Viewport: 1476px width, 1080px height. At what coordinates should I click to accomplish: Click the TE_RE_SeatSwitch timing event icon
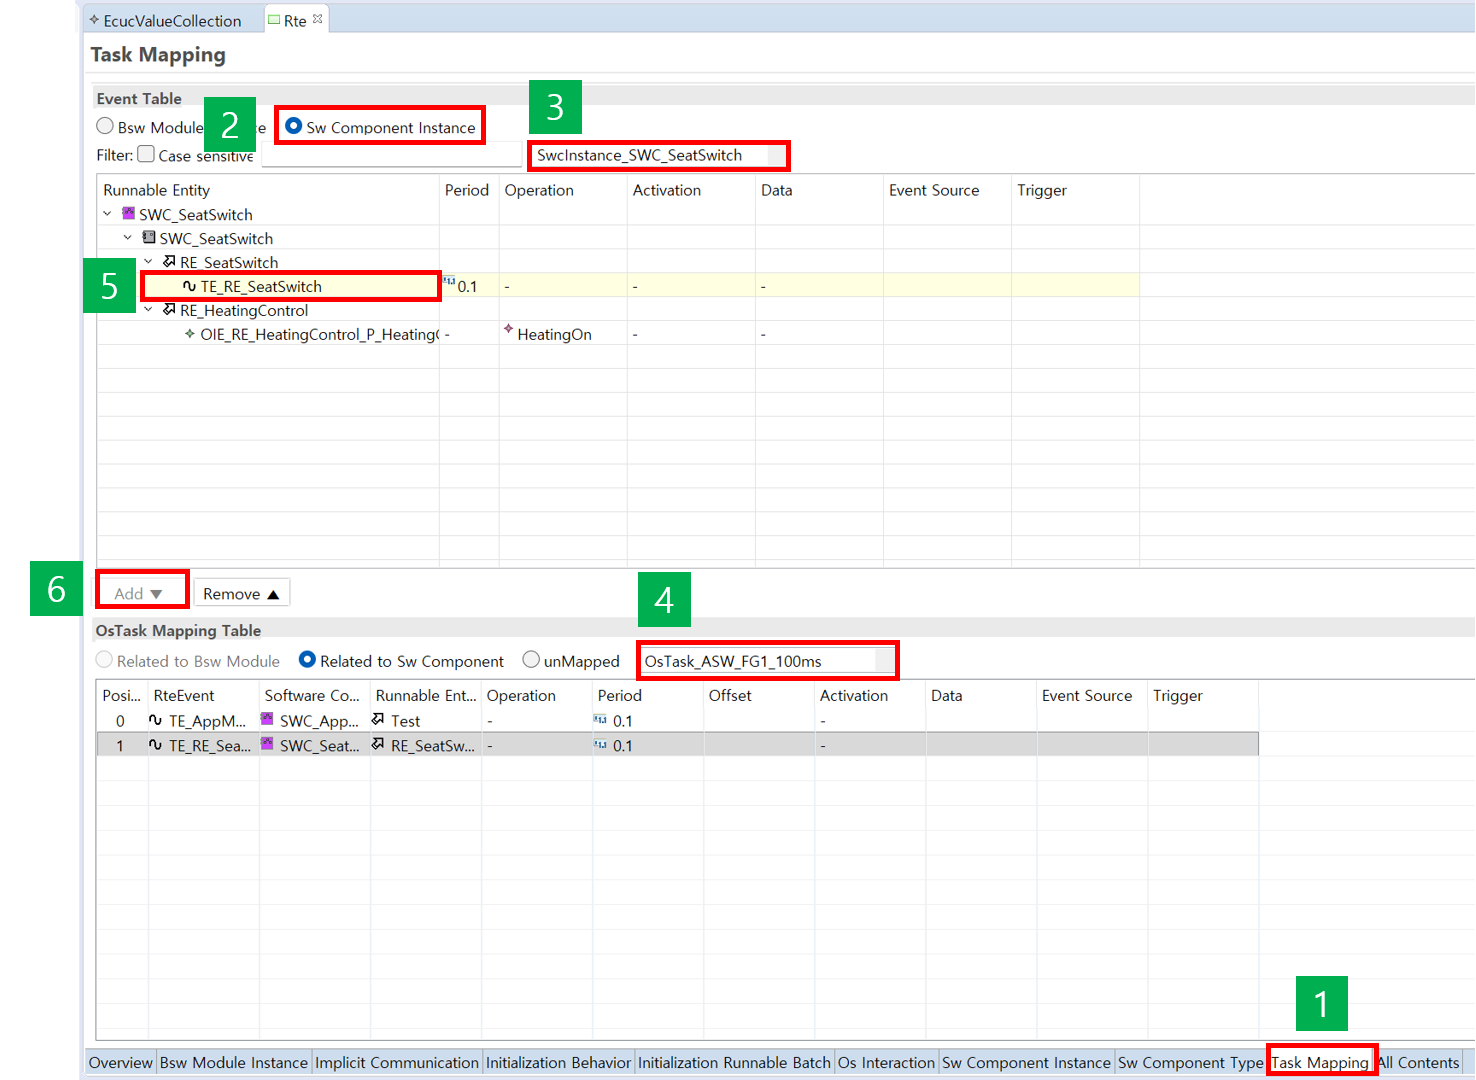(189, 287)
